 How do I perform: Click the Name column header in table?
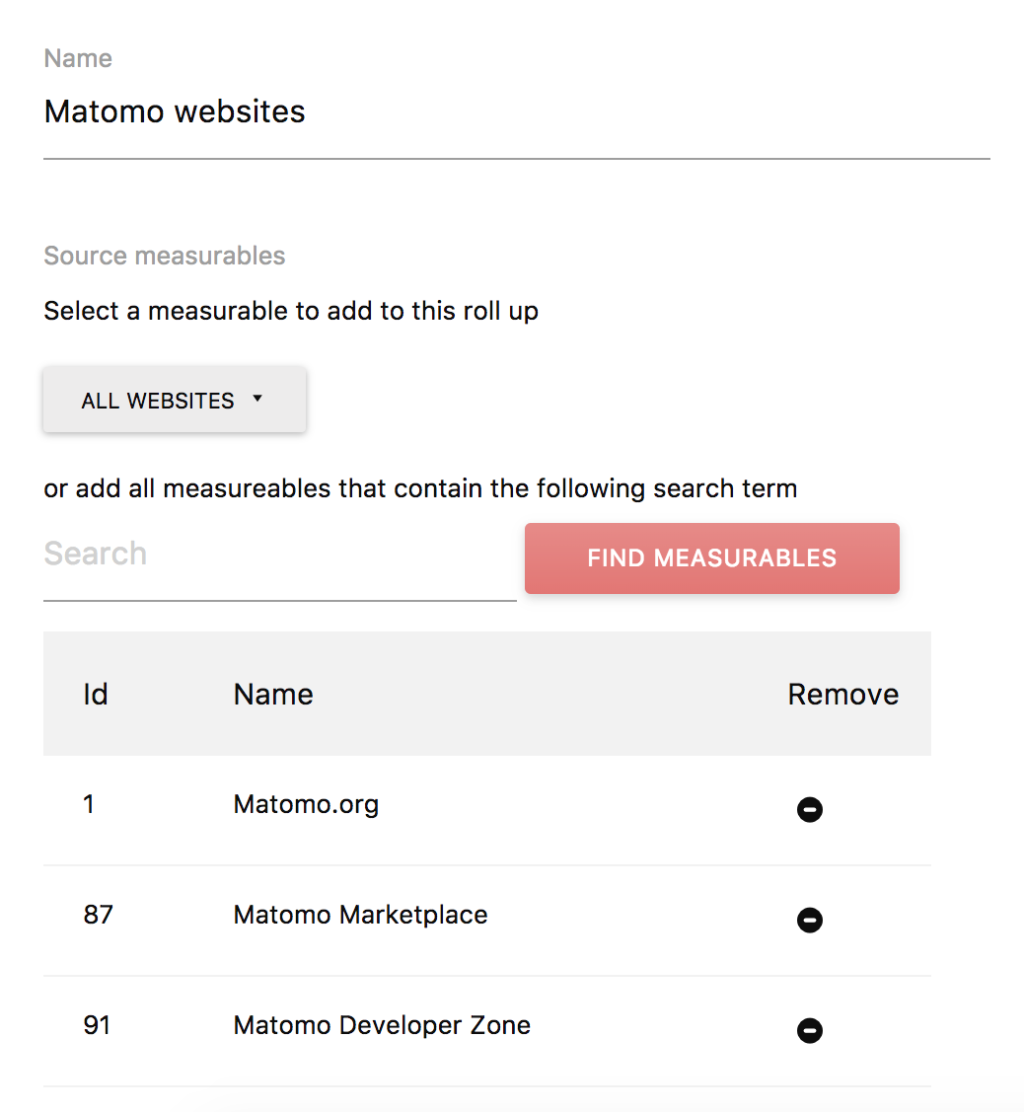point(273,694)
